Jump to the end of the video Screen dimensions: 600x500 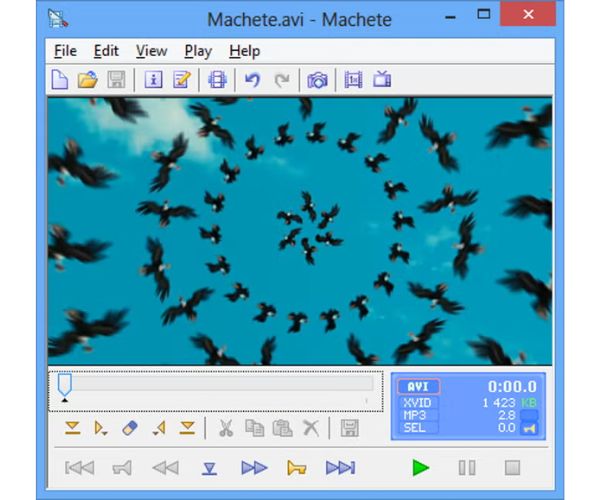[340, 467]
